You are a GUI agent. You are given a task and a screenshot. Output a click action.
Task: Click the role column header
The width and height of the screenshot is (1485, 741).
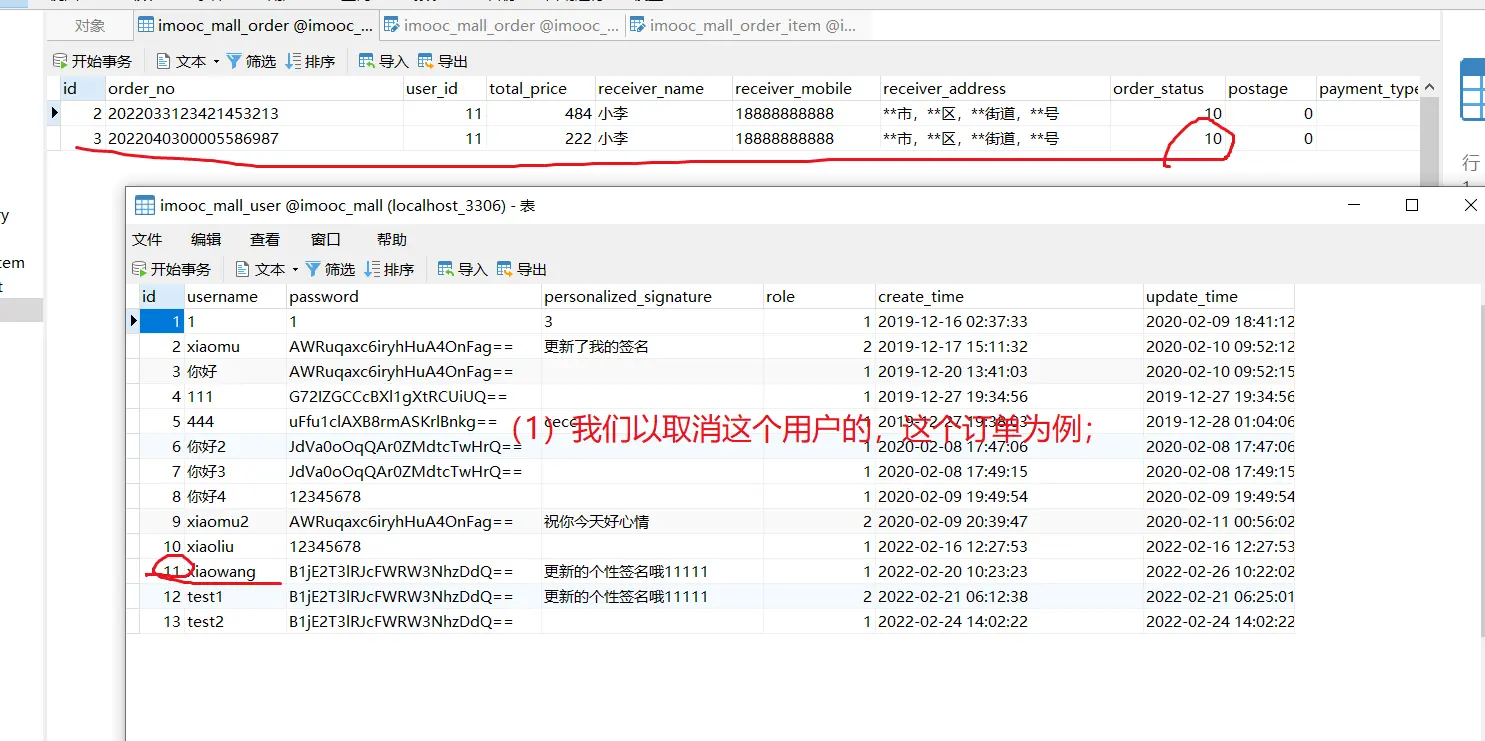coord(819,296)
